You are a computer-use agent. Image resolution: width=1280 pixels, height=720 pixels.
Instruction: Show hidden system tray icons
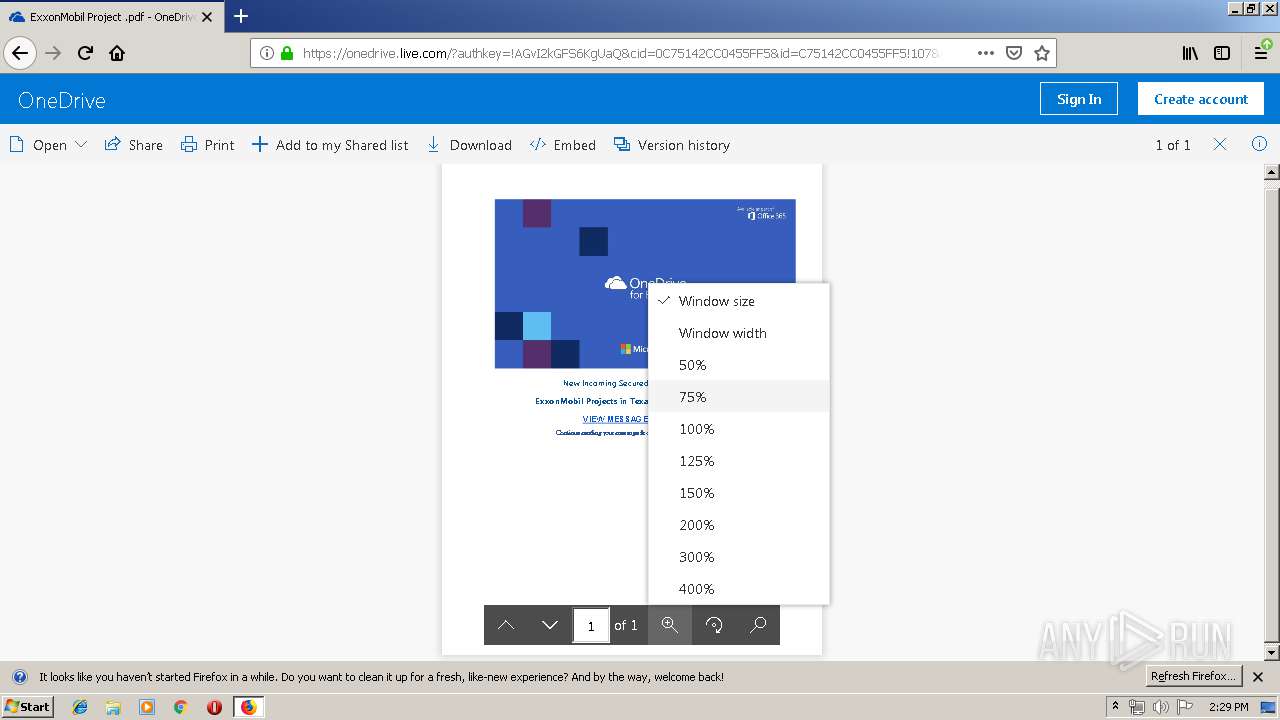click(x=1115, y=707)
